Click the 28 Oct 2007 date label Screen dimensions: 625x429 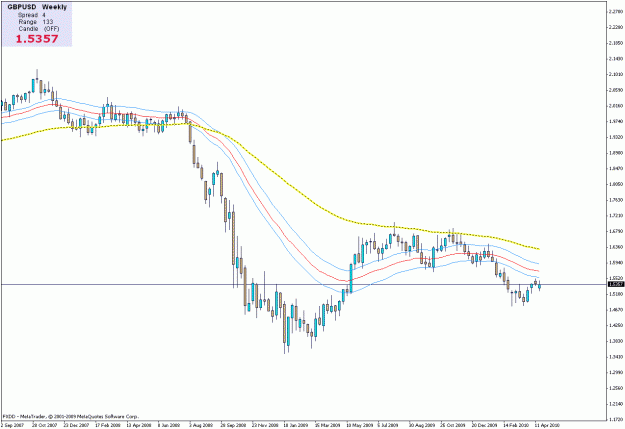[x=45, y=425]
